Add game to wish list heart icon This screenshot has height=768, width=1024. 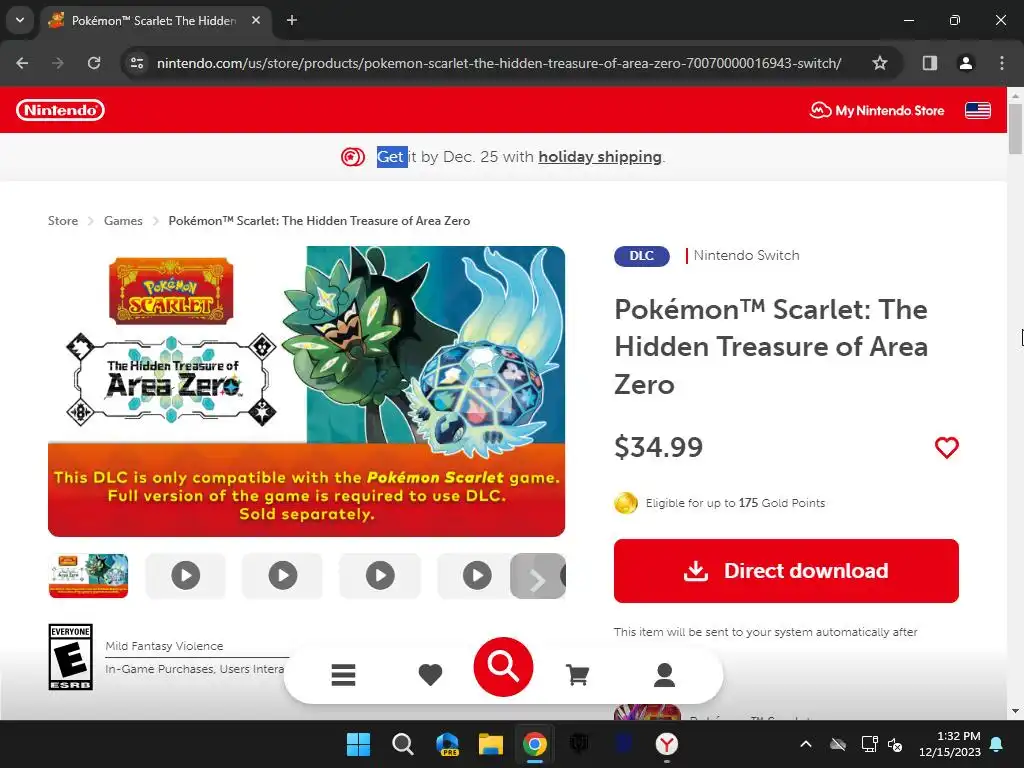coord(946,447)
